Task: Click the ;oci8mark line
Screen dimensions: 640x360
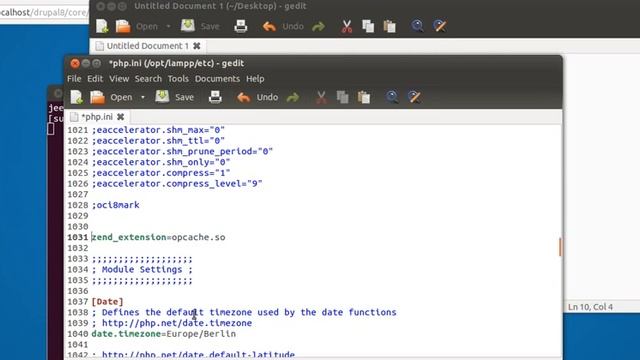Action: click(x=116, y=205)
